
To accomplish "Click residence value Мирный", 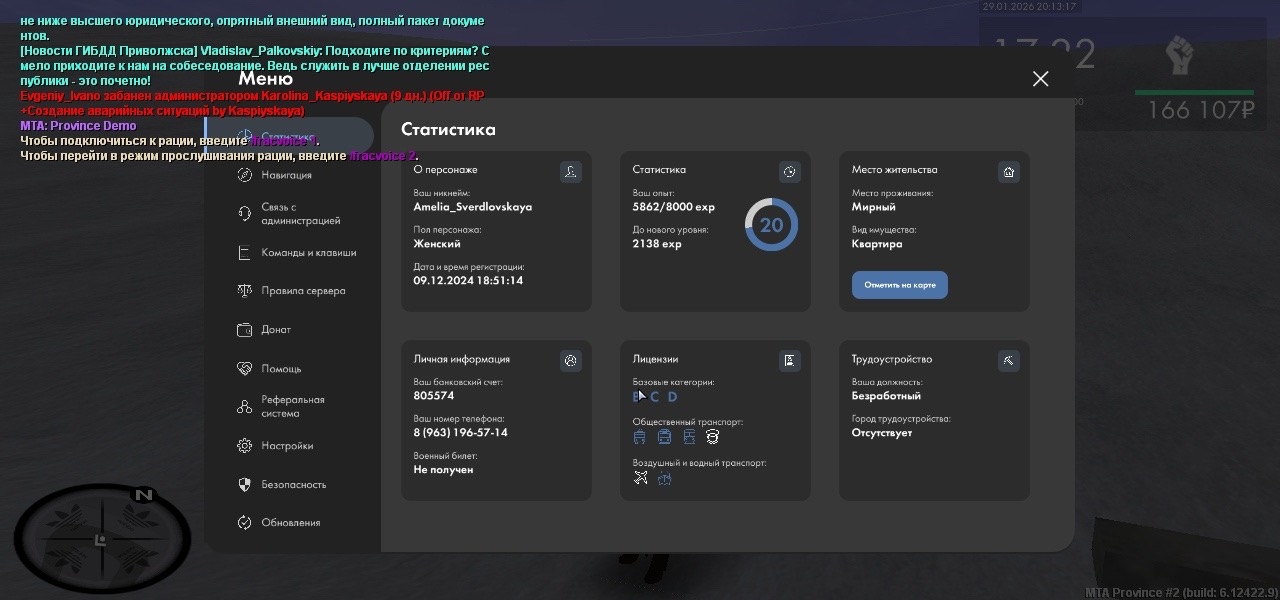I will click(x=874, y=207).
